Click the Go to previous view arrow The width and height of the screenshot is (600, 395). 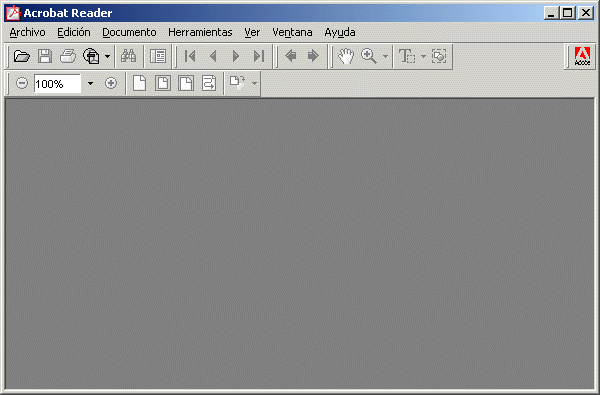pyautogui.click(x=290, y=56)
